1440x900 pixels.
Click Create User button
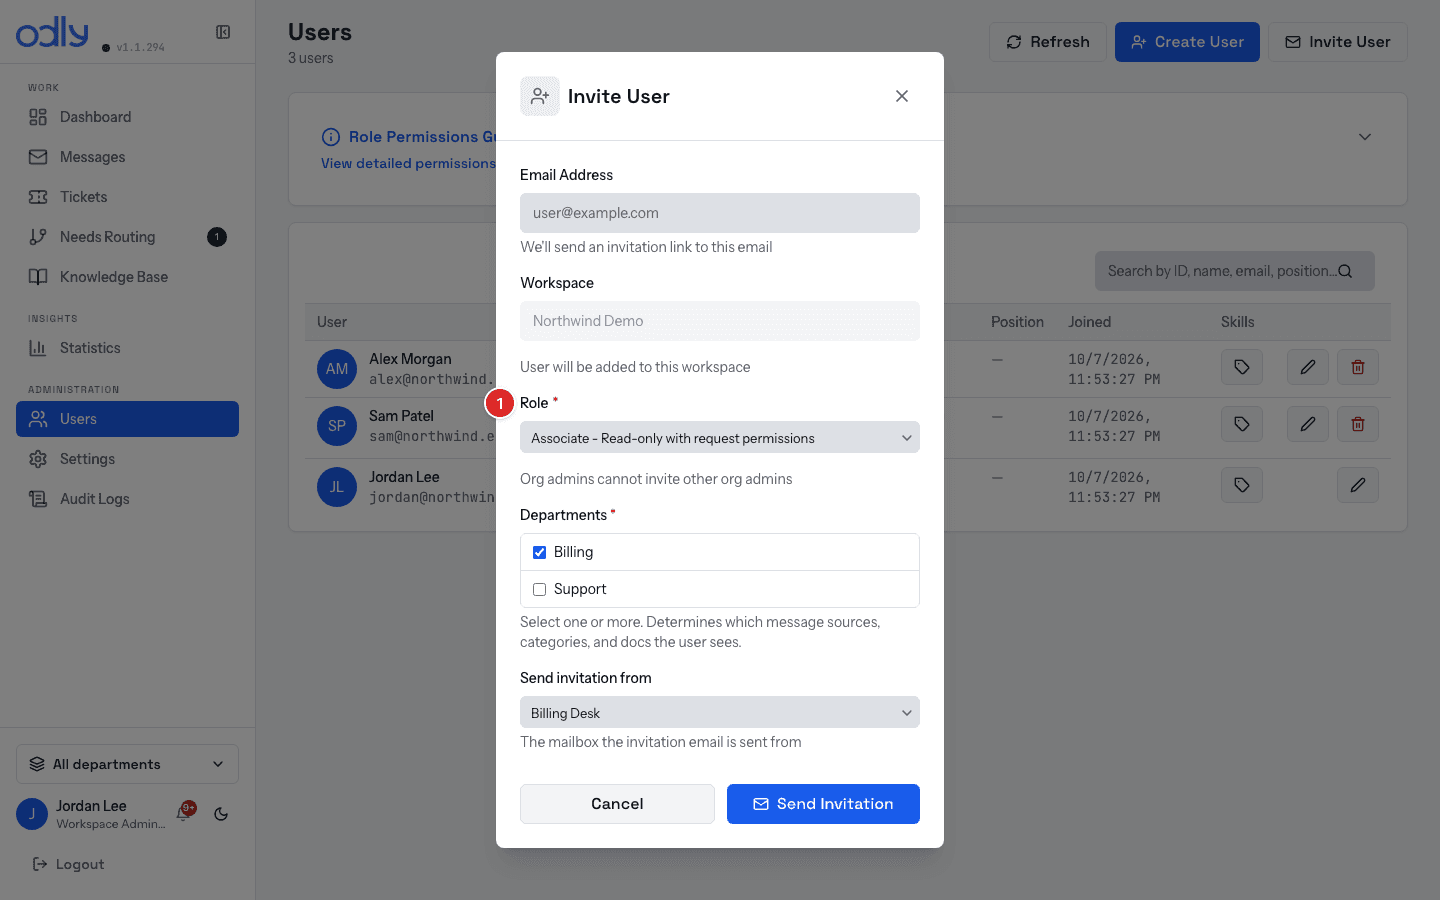[1187, 42]
